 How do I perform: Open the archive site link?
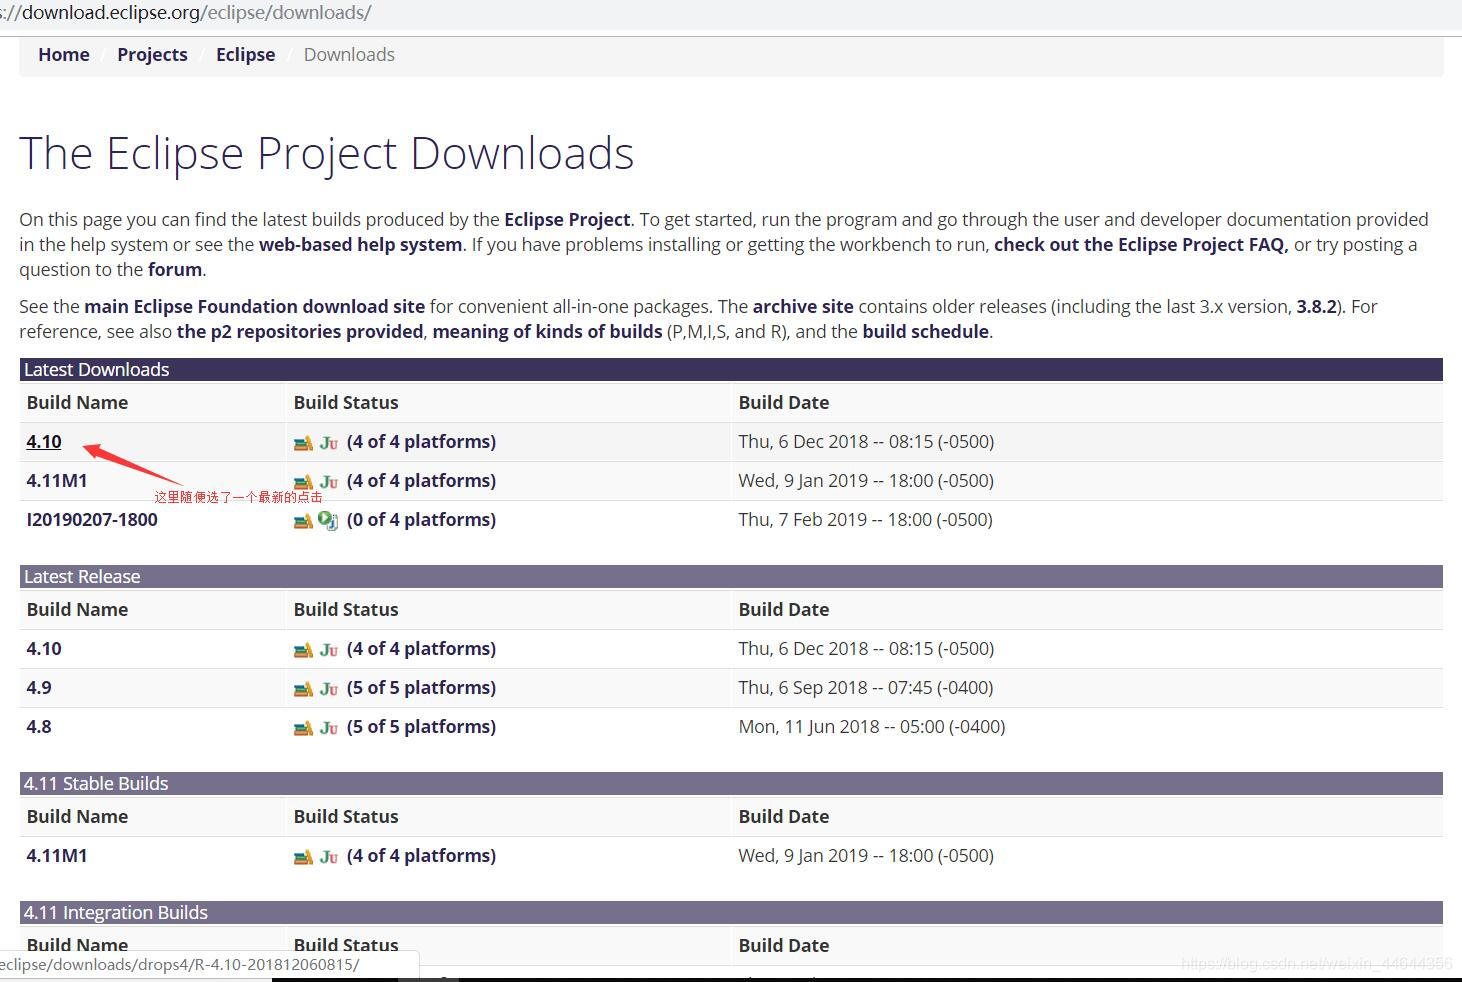point(803,306)
